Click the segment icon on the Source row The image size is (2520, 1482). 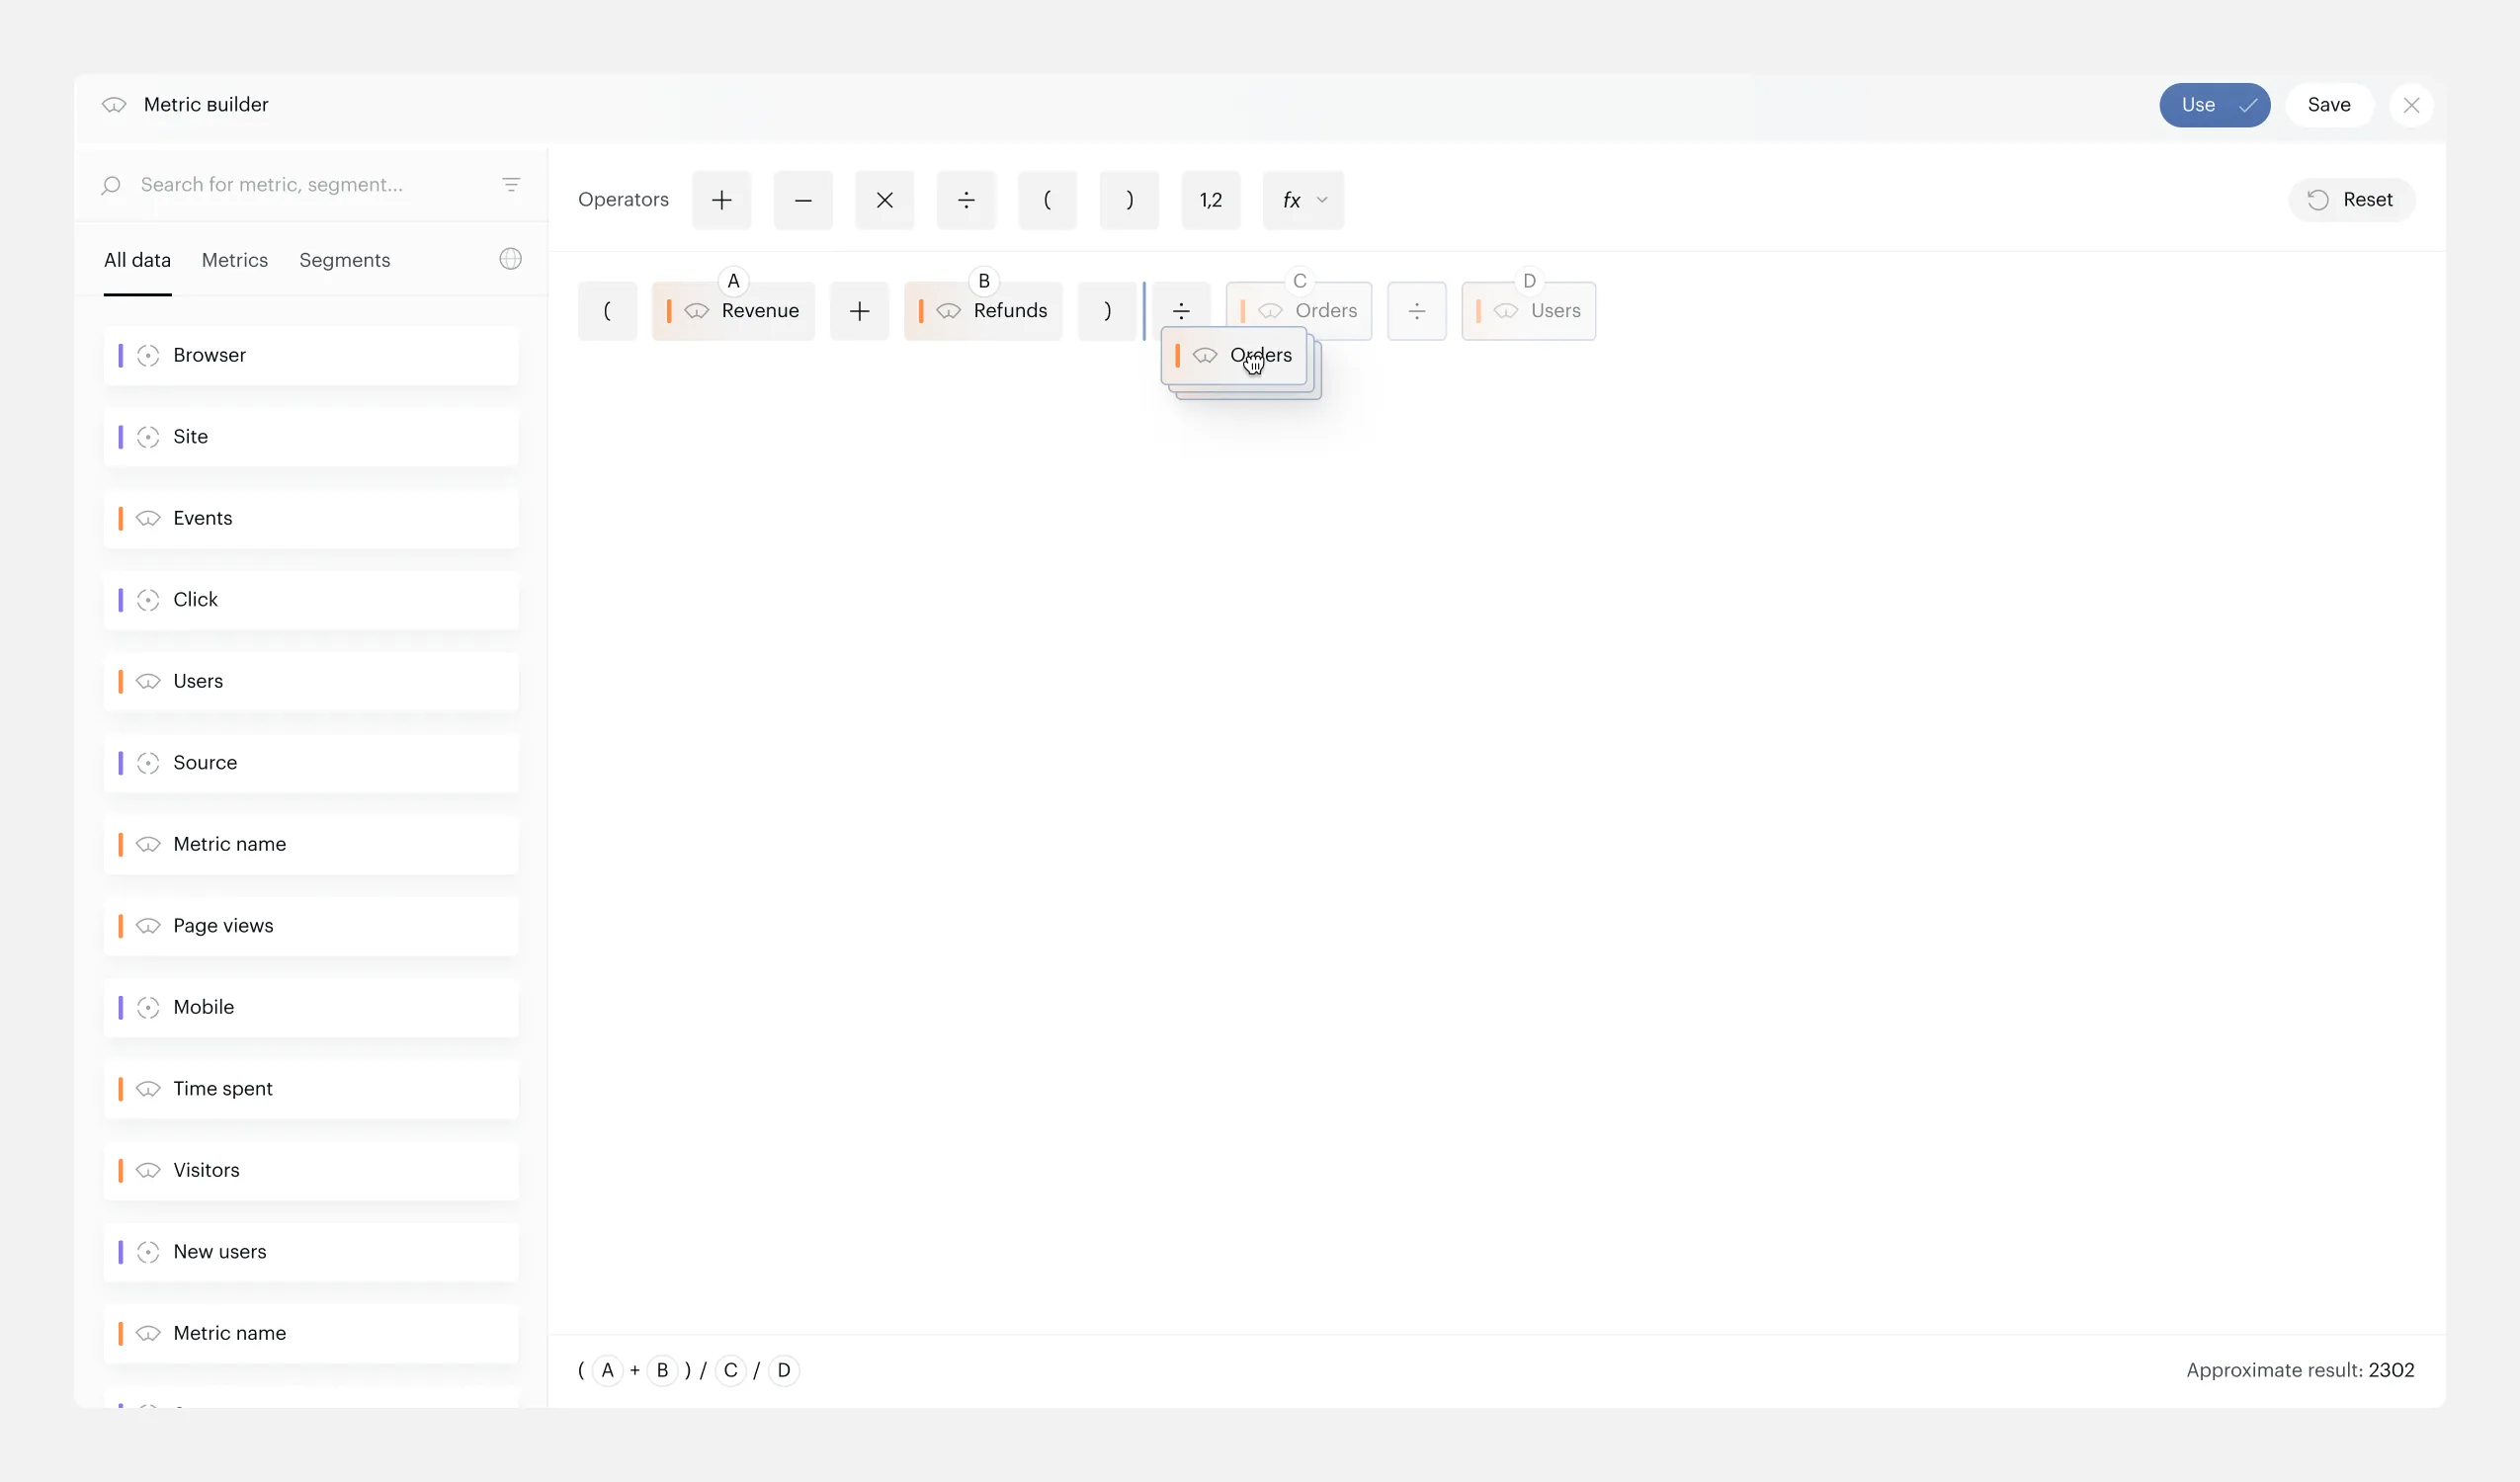(x=148, y=763)
